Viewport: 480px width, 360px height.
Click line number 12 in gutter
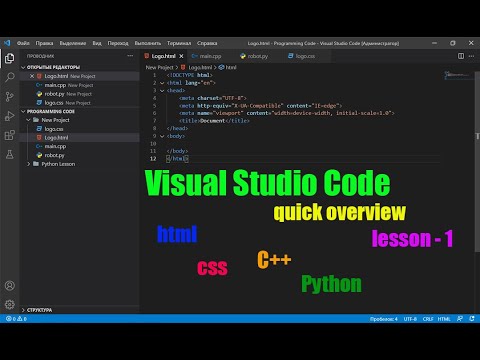(153, 159)
